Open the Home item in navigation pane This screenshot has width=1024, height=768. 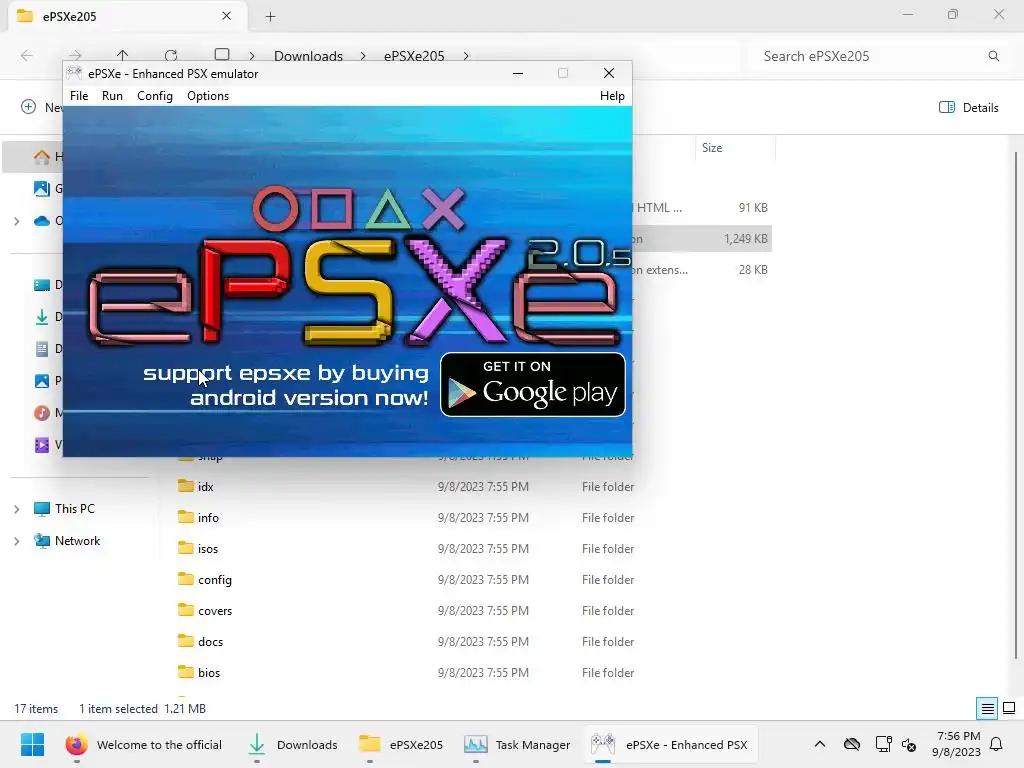(42, 157)
